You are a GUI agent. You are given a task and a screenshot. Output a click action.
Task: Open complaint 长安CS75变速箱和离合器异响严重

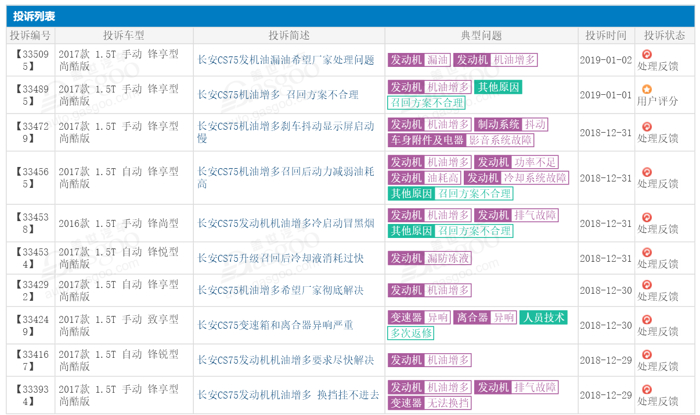click(x=275, y=325)
